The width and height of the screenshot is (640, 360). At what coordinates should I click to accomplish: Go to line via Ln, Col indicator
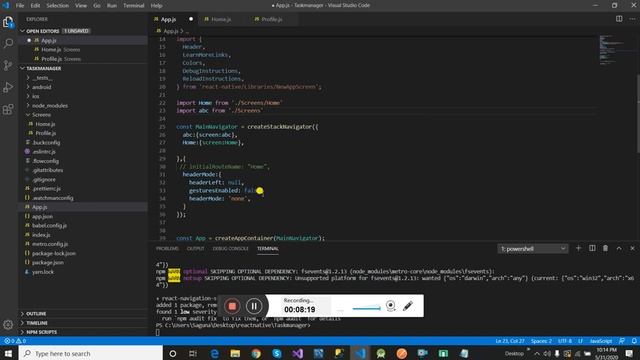click(x=510, y=341)
